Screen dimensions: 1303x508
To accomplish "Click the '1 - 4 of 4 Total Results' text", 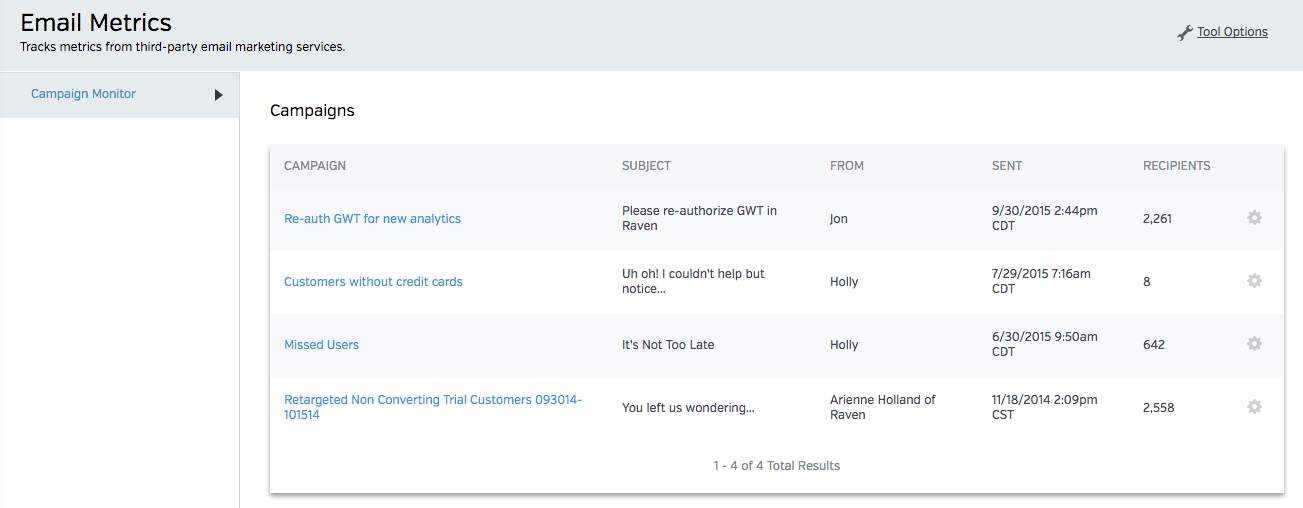I will click(x=776, y=466).
